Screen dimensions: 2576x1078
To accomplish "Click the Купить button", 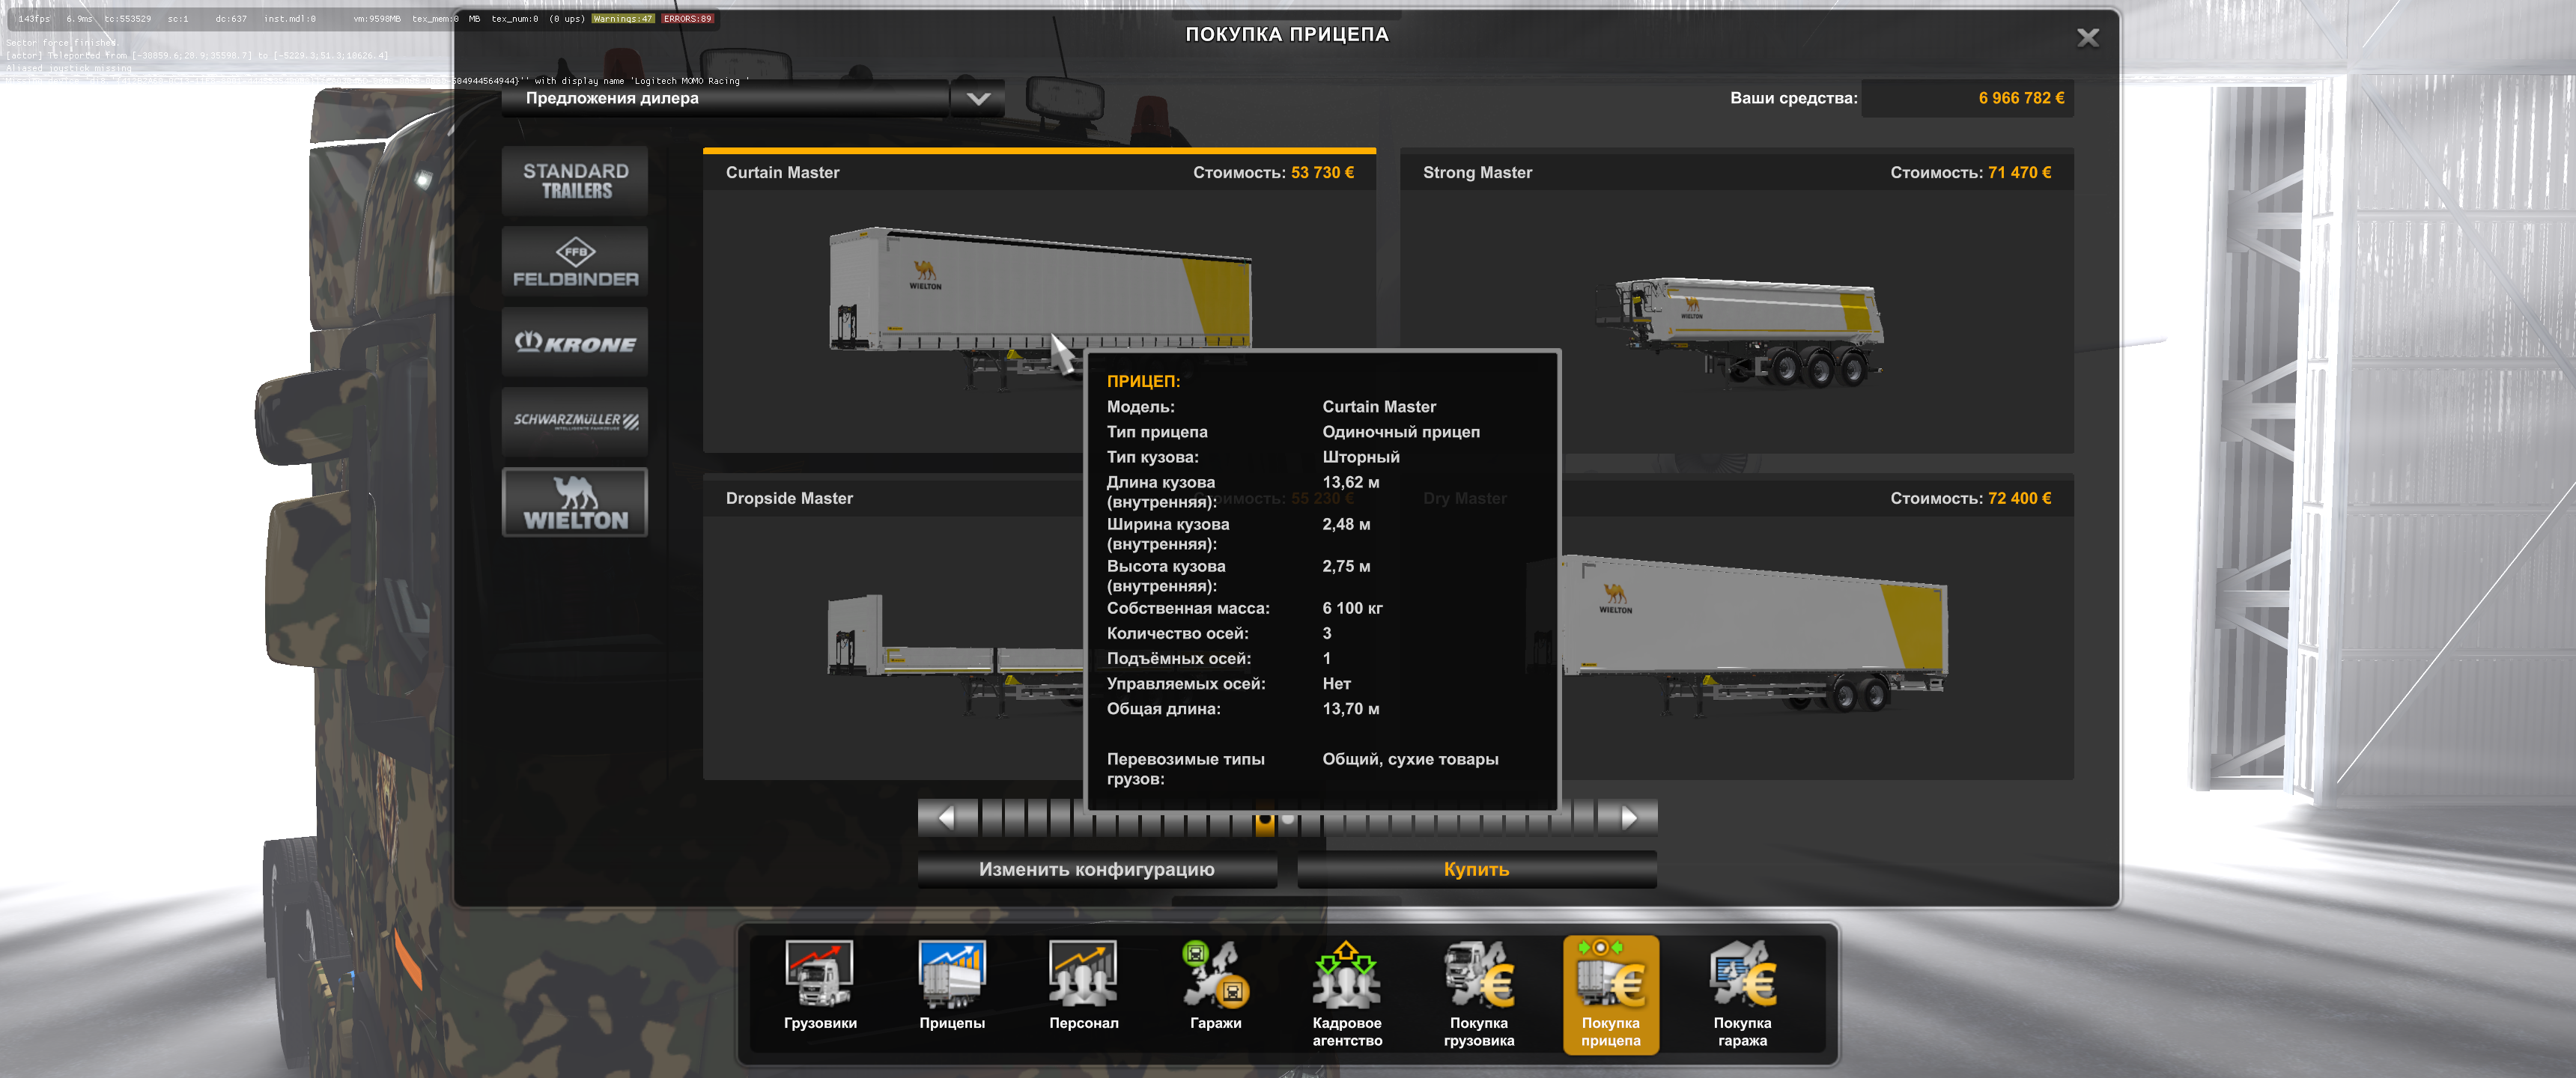I will point(1476,869).
